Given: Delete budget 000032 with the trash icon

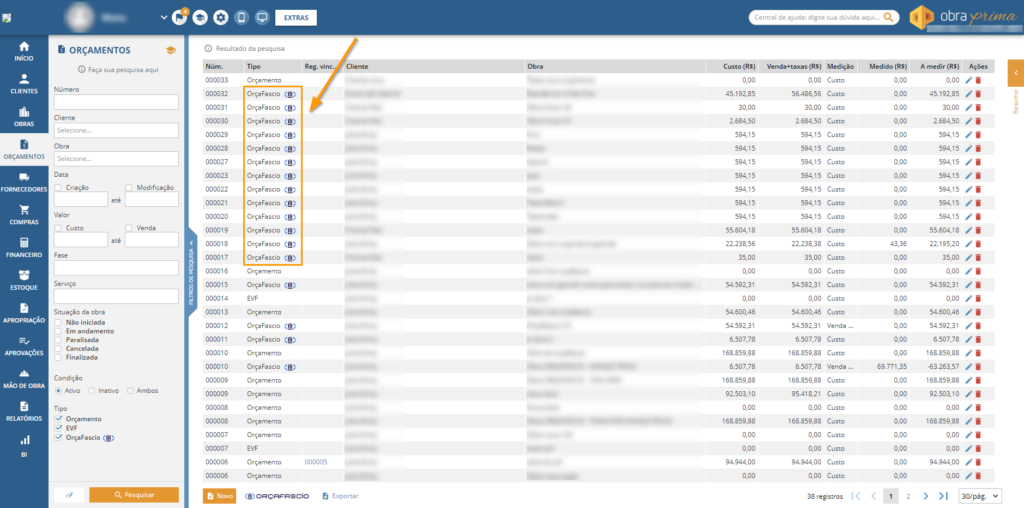Looking at the screenshot, I should [978, 93].
